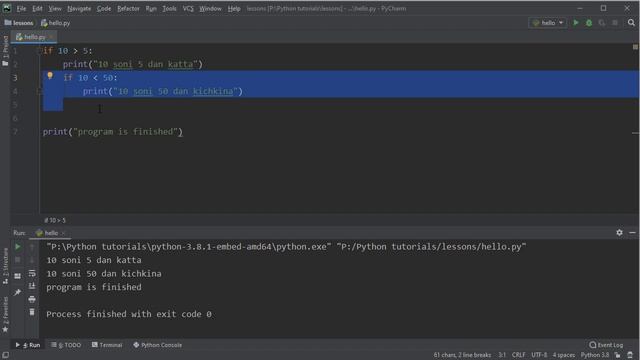Run the hello configuration from top toolbar
The height and width of the screenshot is (360, 640).
point(576,23)
